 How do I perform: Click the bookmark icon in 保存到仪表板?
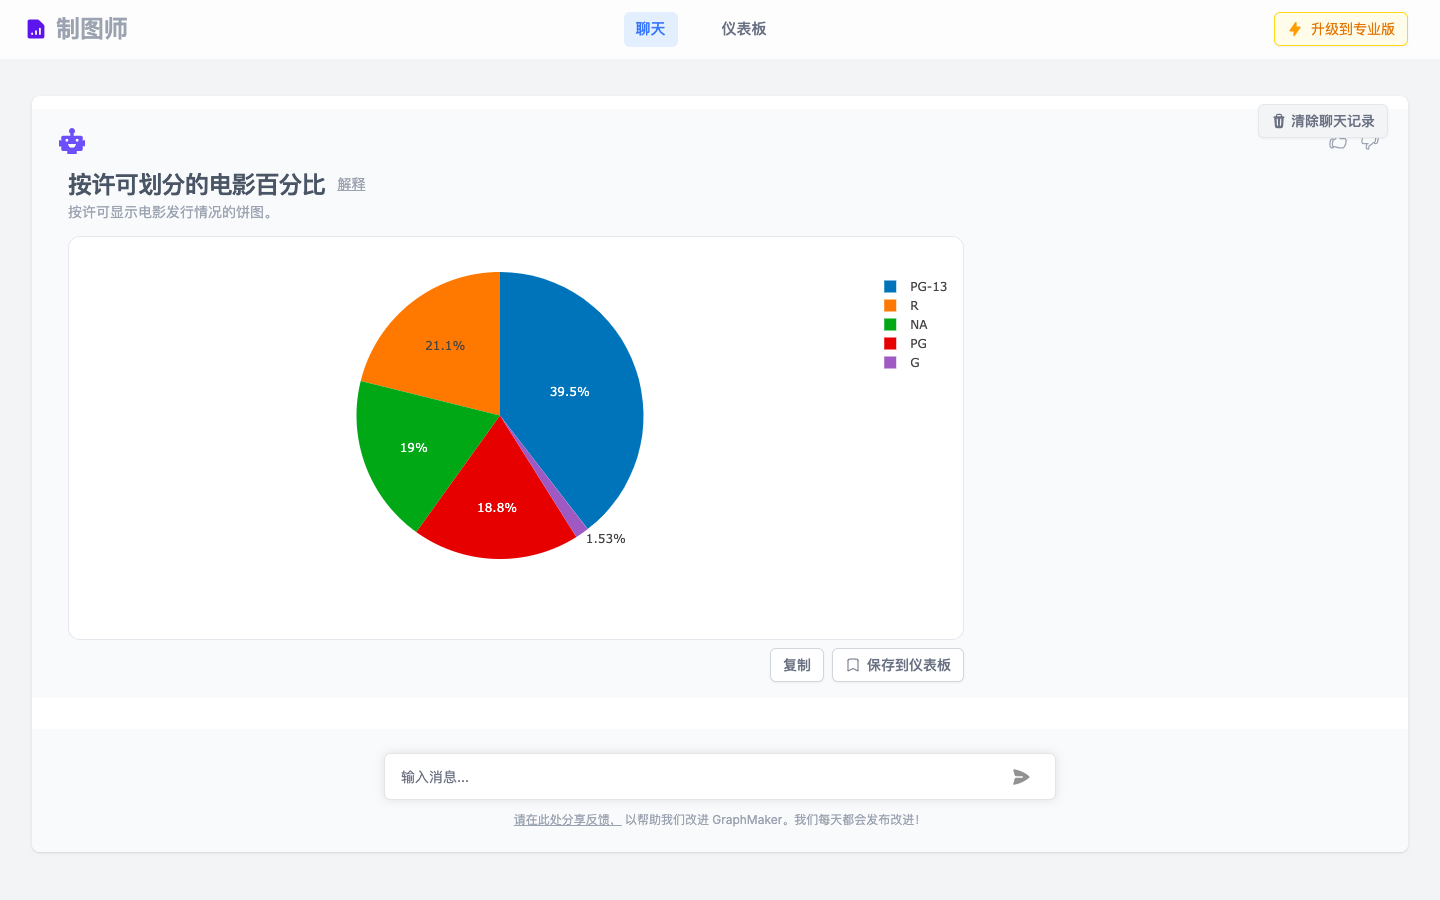point(853,665)
